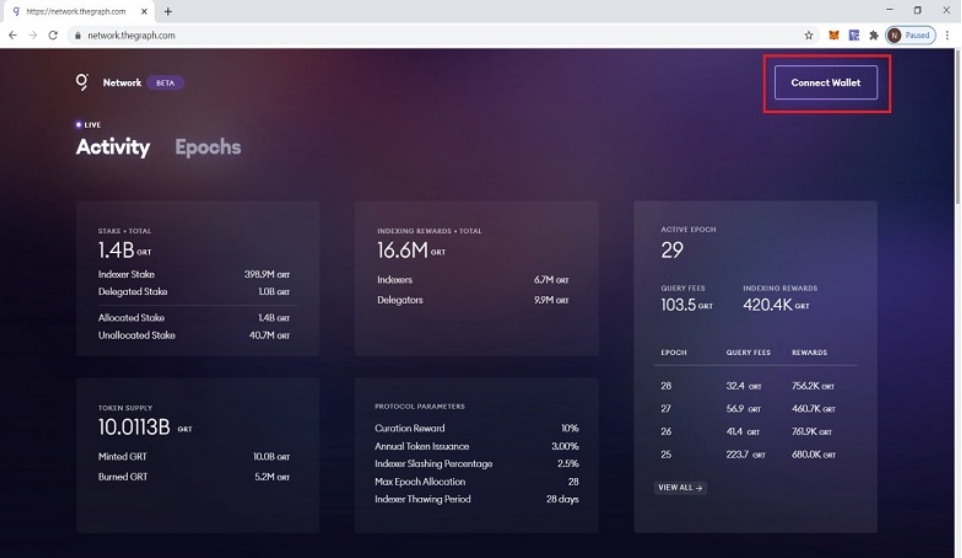Click the Delegated Stake row
962x558 pixels.
(x=194, y=292)
